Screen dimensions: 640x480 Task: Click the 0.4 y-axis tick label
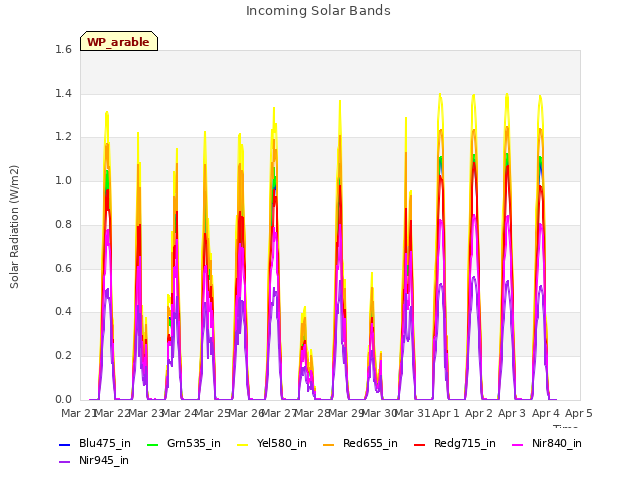click(x=63, y=311)
